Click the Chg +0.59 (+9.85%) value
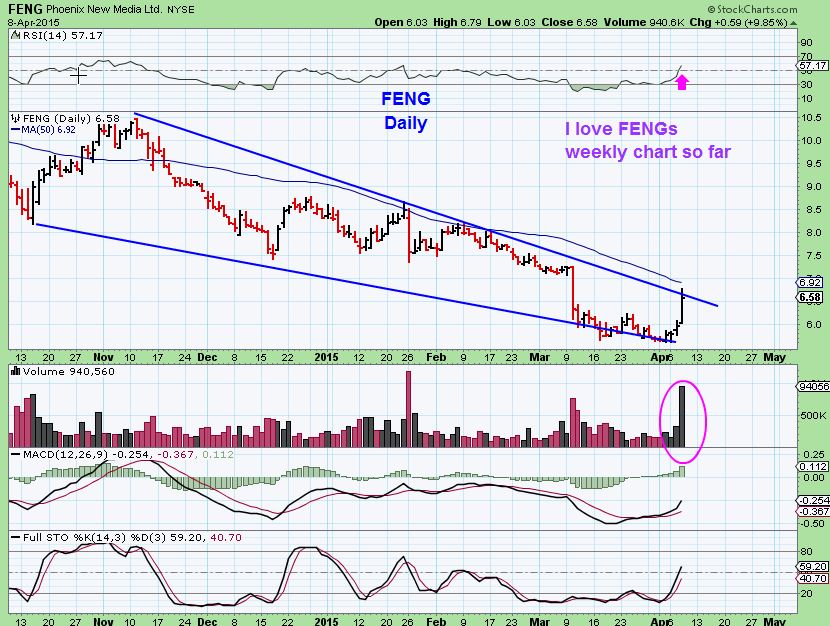 point(738,22)
